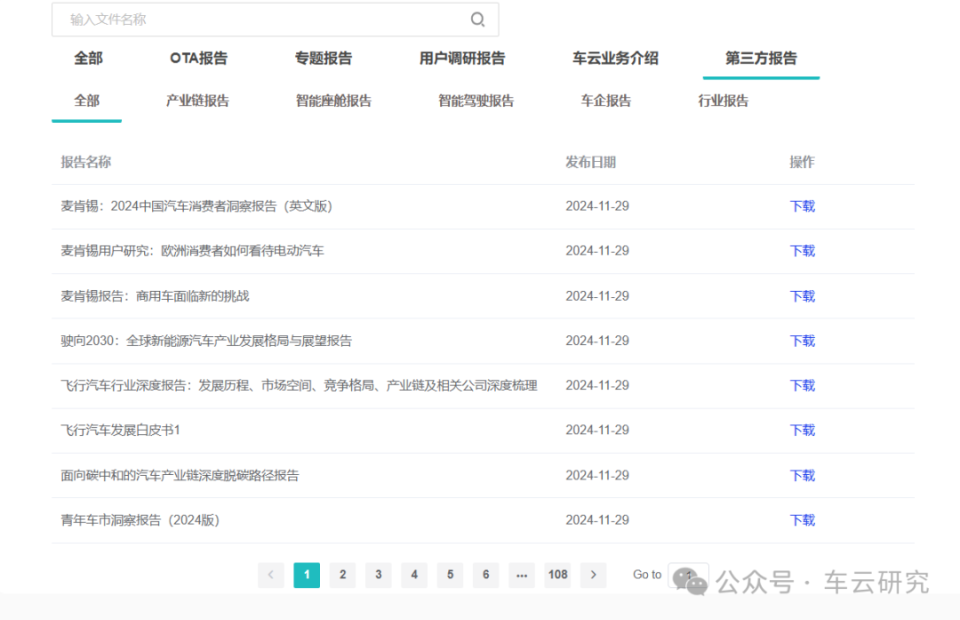Expand more pages ellipsis button
The width and height of the screenshot is (960, 620).
521,575
